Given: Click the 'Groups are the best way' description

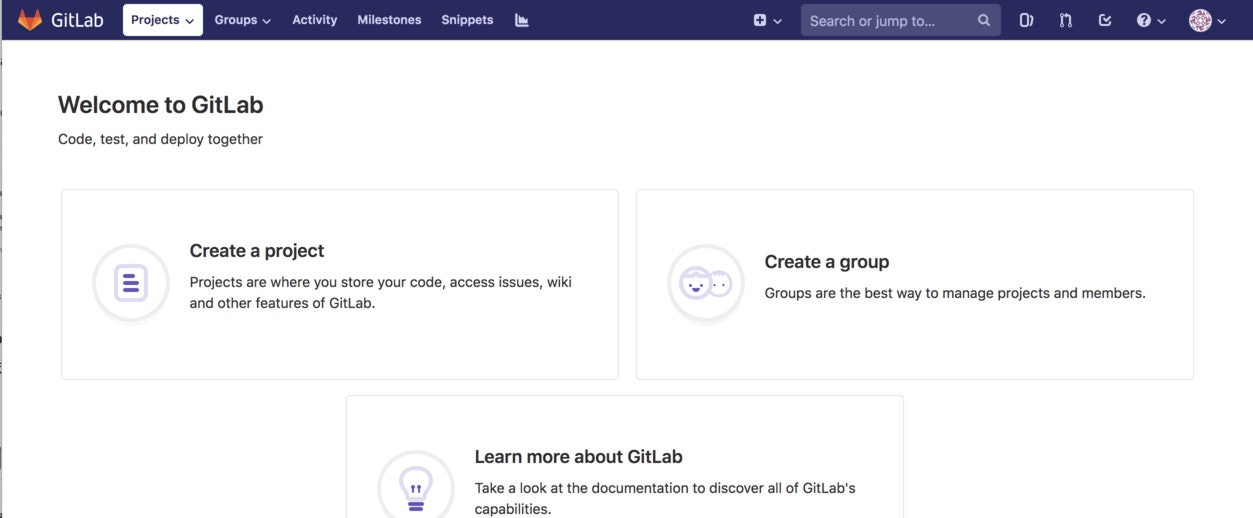Looking at the screenshot, I should pyautogui.click(x=955, y=293).
